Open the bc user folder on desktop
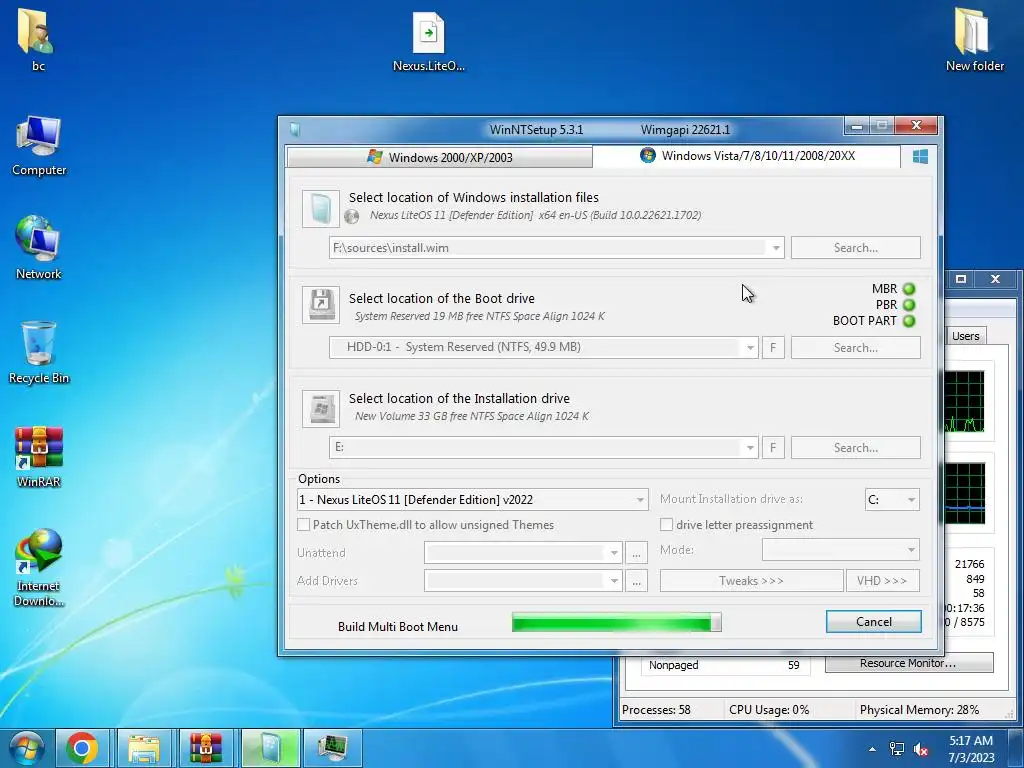This screenshot has width=1024, height=768. point(37,39)
